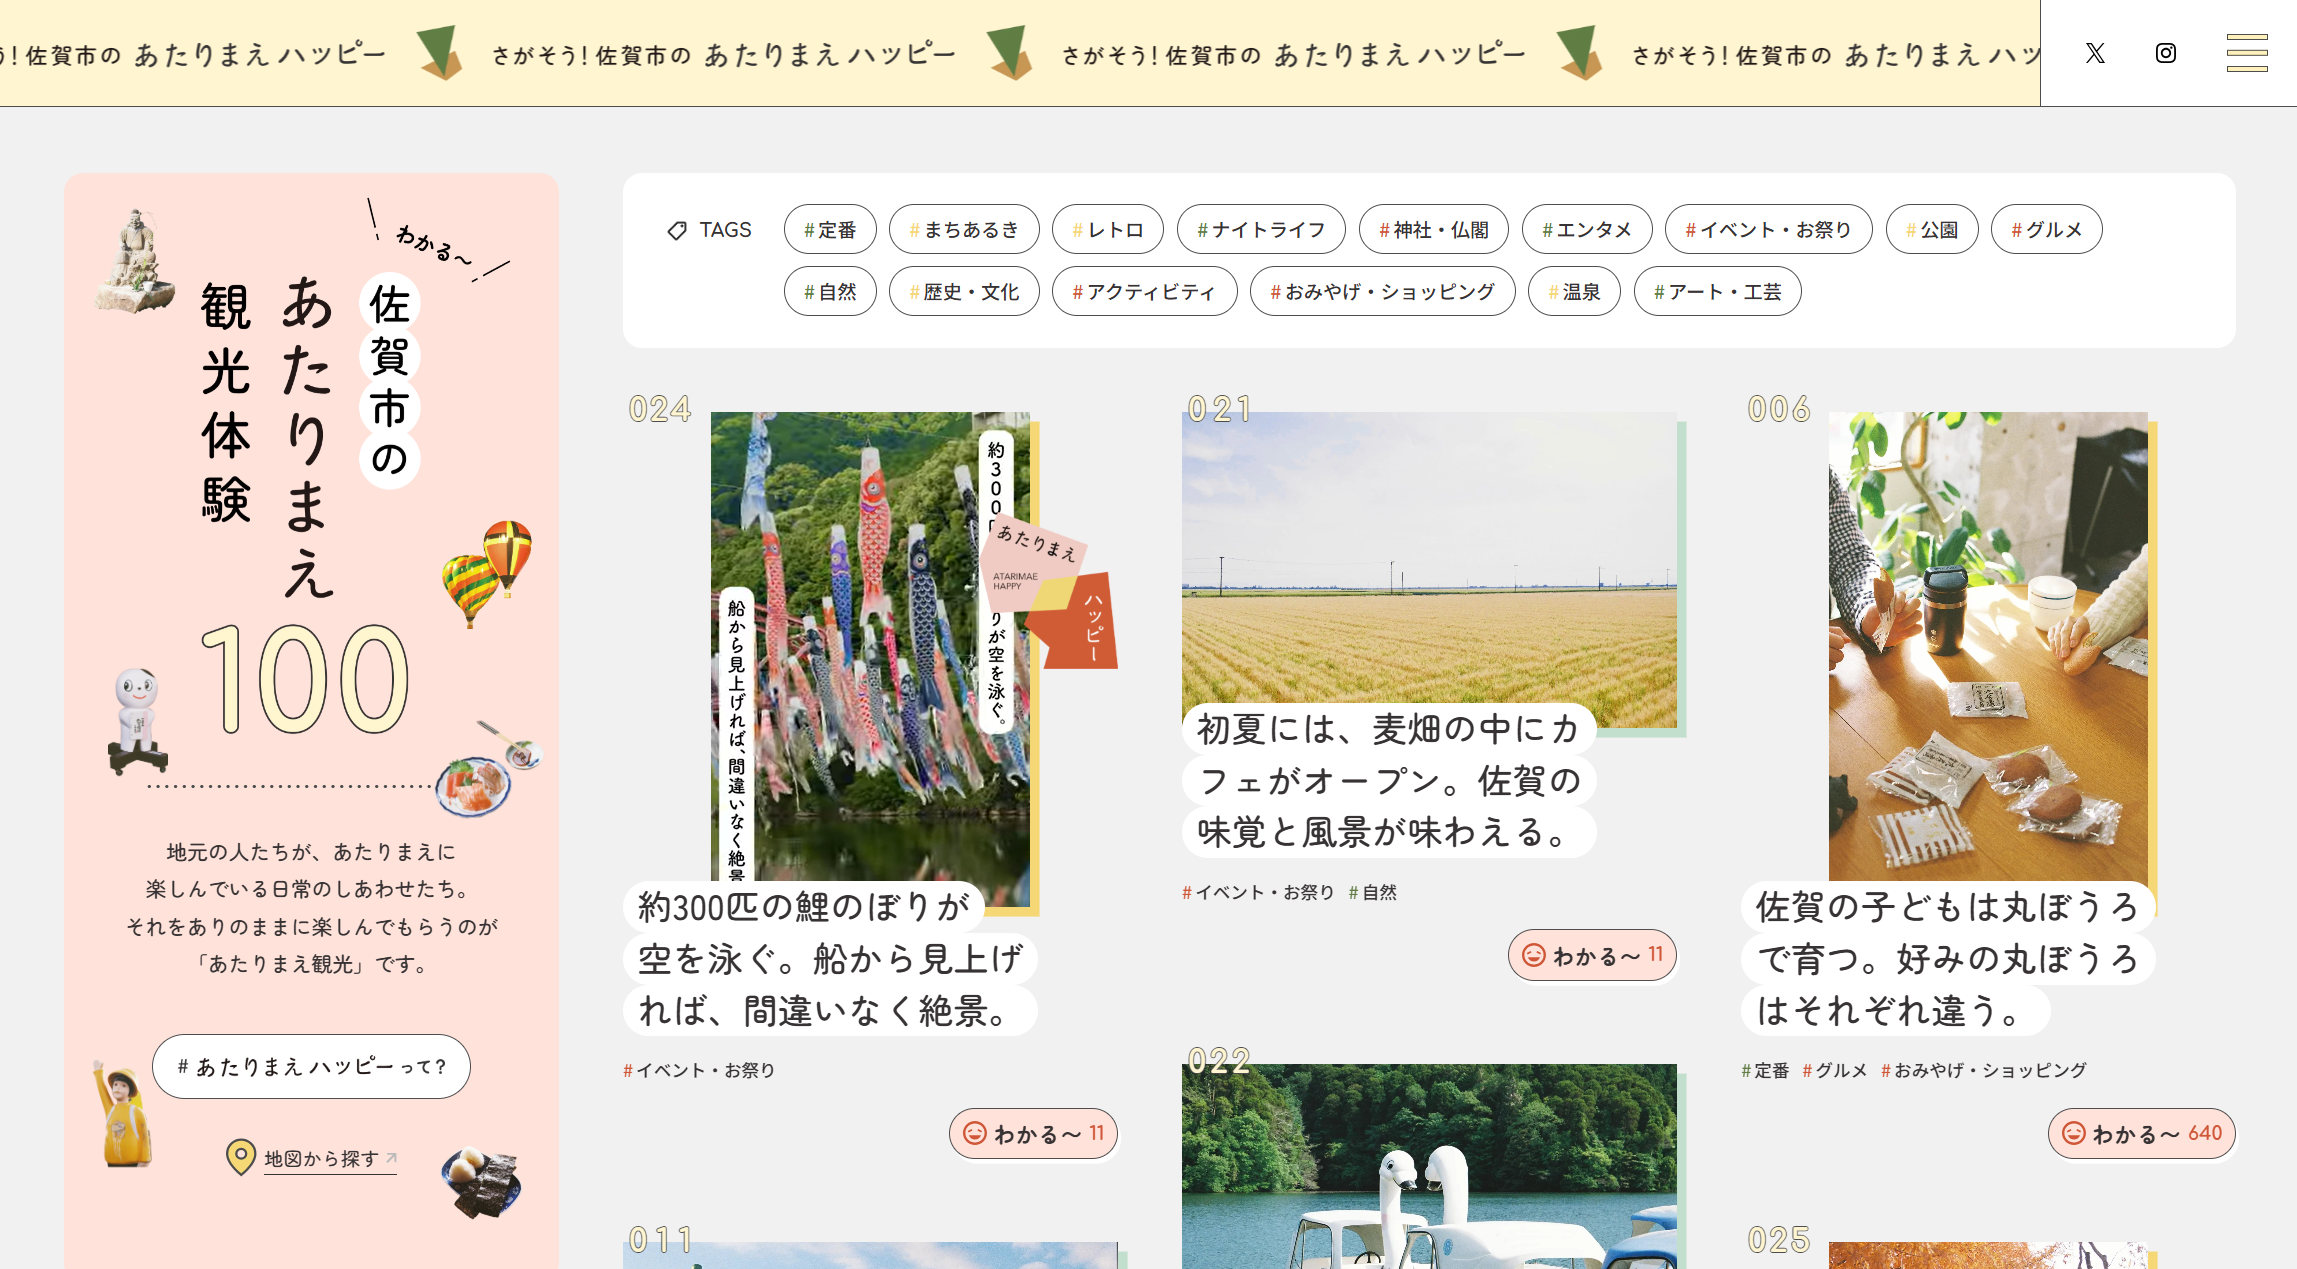Open the 初夏には、麦畑 title on card 021
This screenshot has width=2297, height=1269.
click(x=1389, y=780)
